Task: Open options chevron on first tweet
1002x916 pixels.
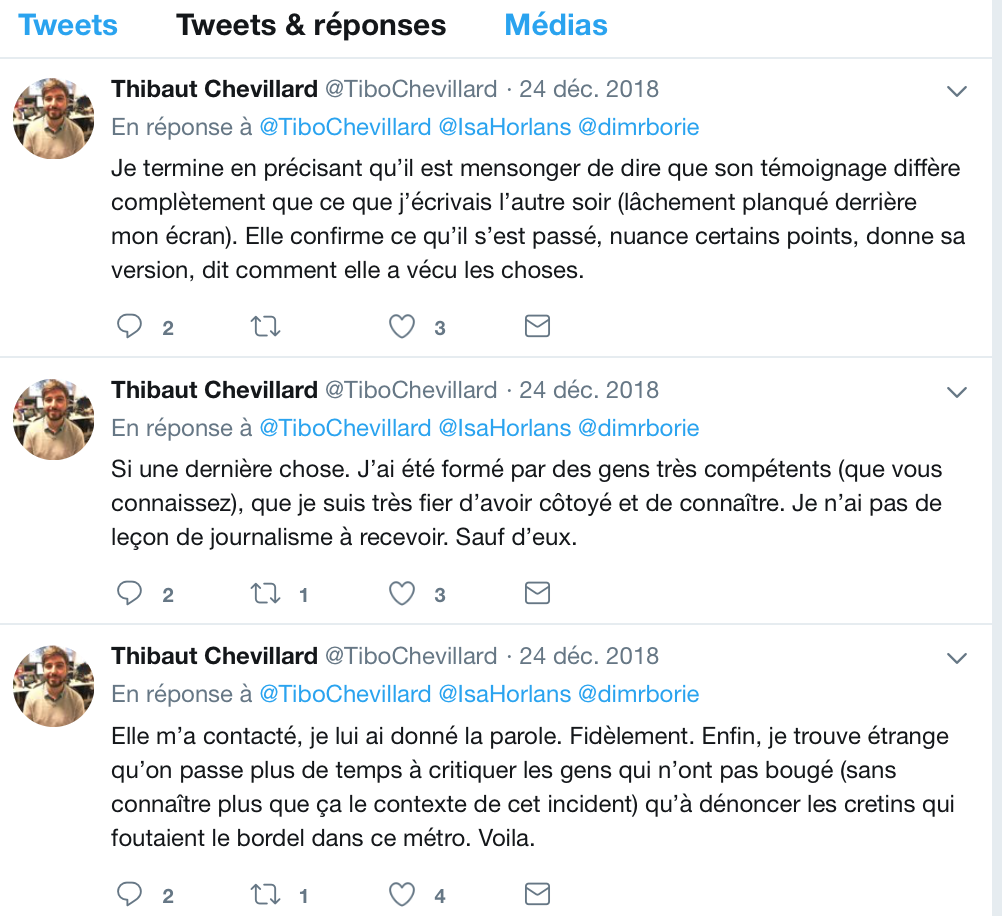Action: click(x=957, y=91)
